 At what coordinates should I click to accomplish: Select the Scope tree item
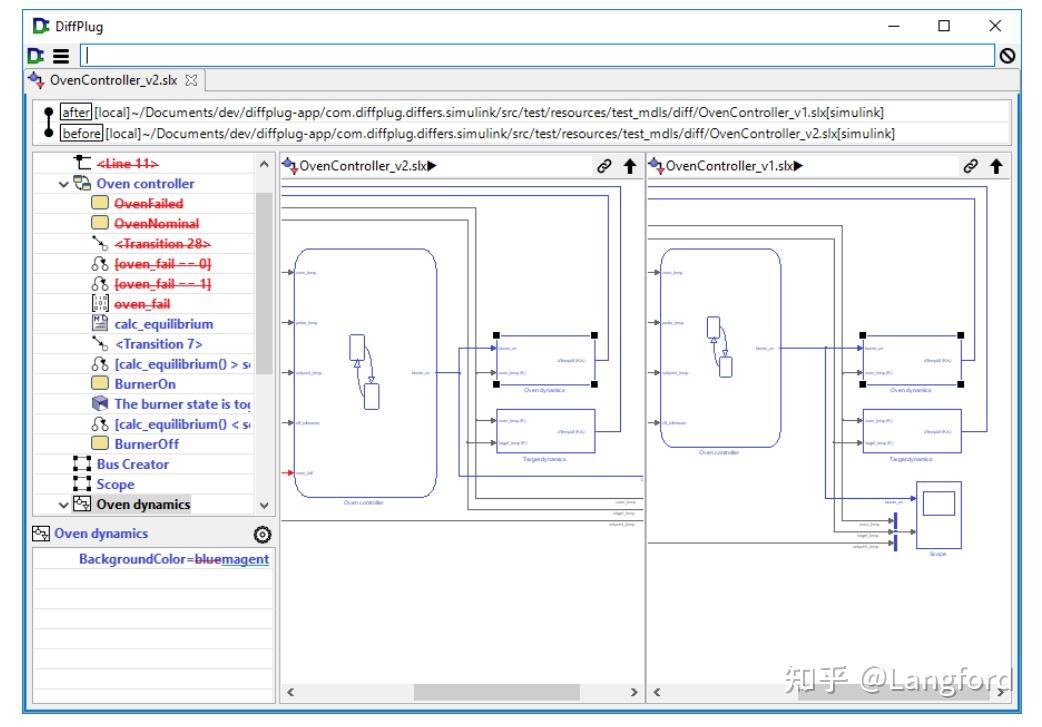click(x=115, y=484)
